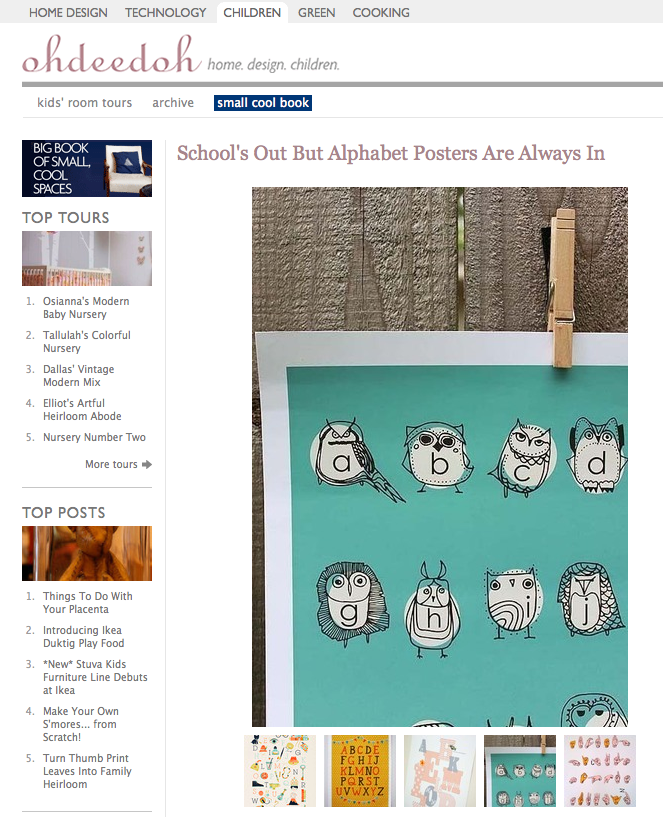Image resolution: width=663 pixels, height=817 pixels.
Task: Select the pink letters poster thumbnail
Action: [440, 771]
